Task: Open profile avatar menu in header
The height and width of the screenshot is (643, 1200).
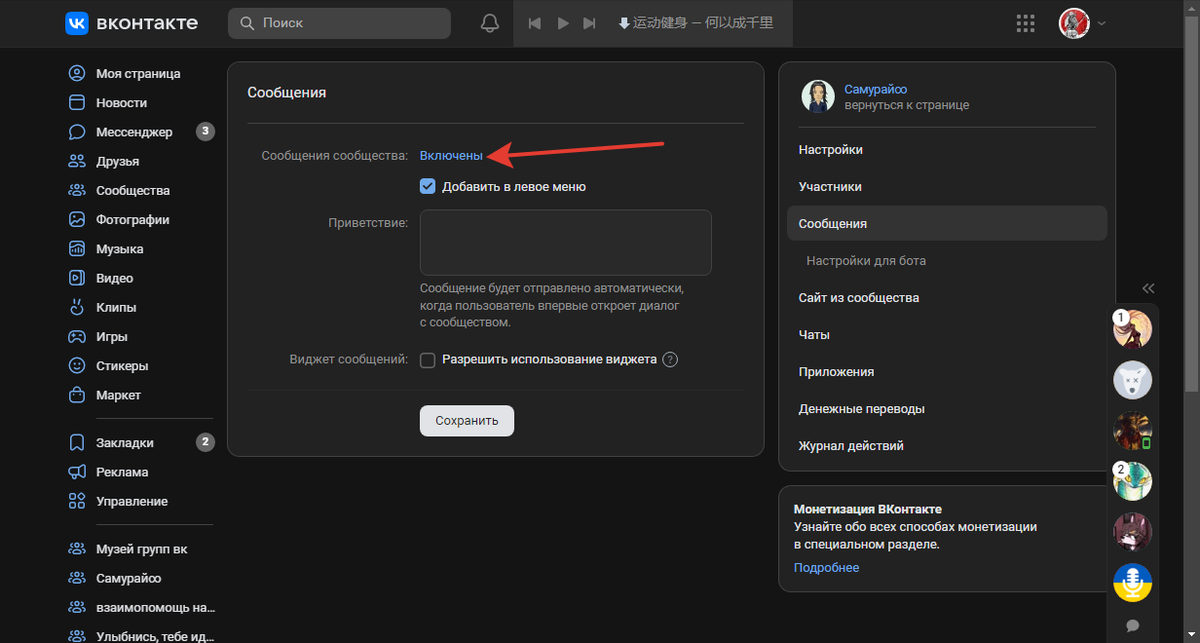Action: [1082, 23]
